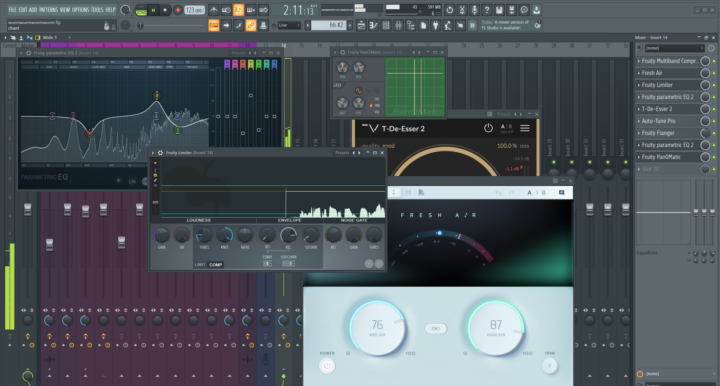Toggle enable switch for Fruity Limiter slot

pyautogui.click(x=714, y=85)
